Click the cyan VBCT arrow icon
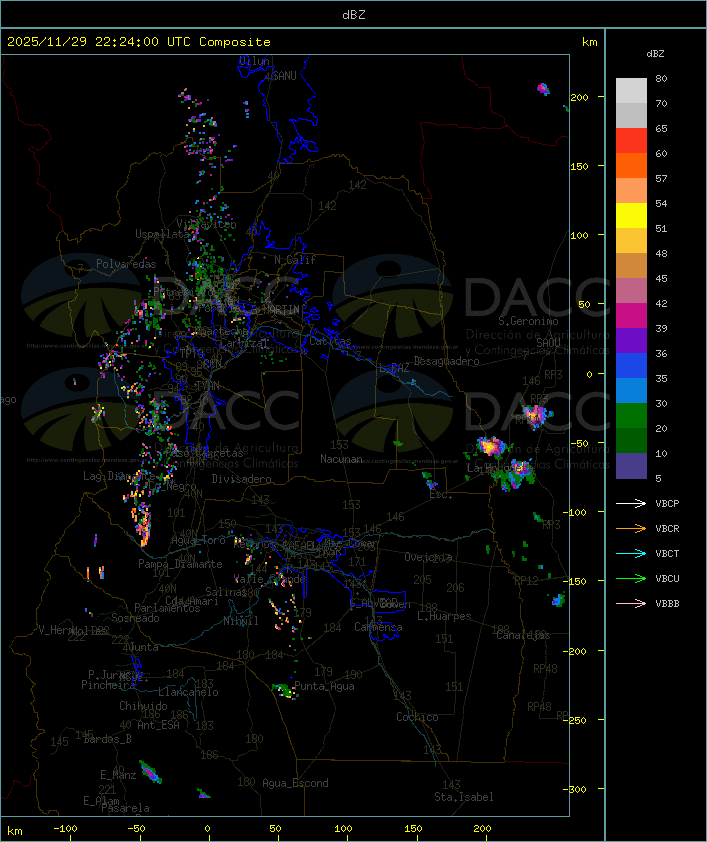Image resolution: width=707 pixels, height=842 pixels. coord(631,553)
